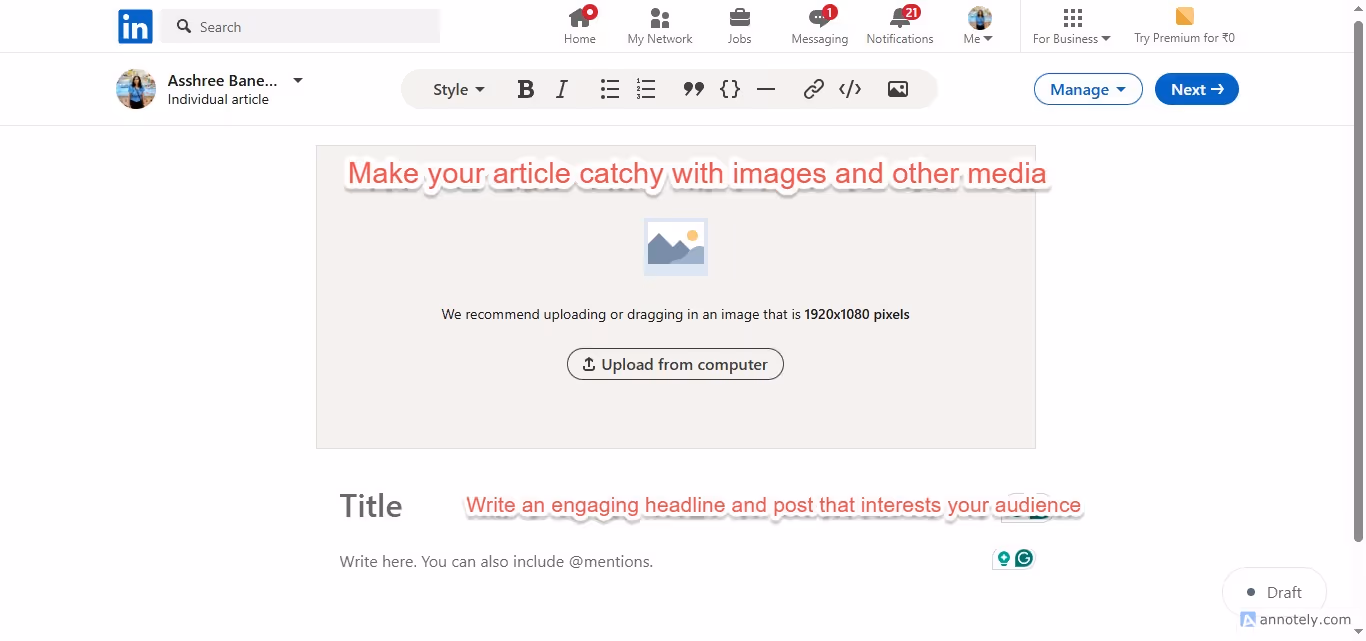The width and height of the screenshot is (1366, 641).
Task: Click Upload from computer
Action: tap(675, 364)
